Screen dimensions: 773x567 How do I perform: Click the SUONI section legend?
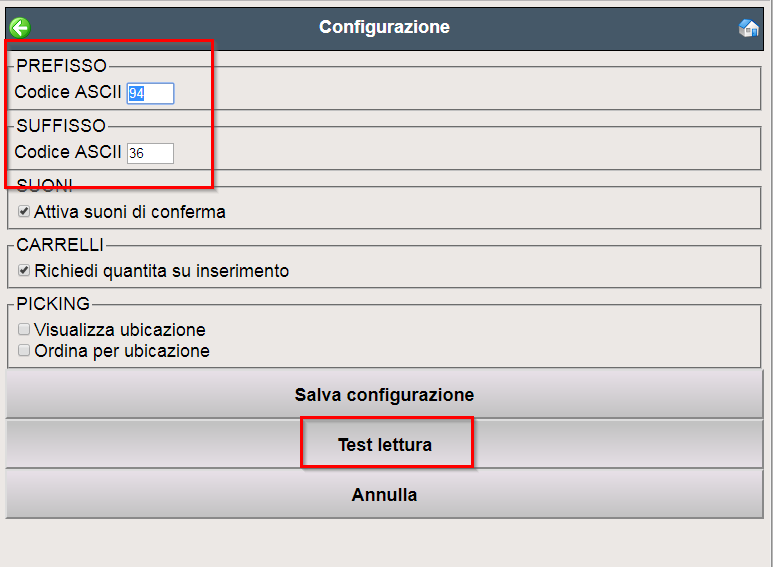[44, 185]
